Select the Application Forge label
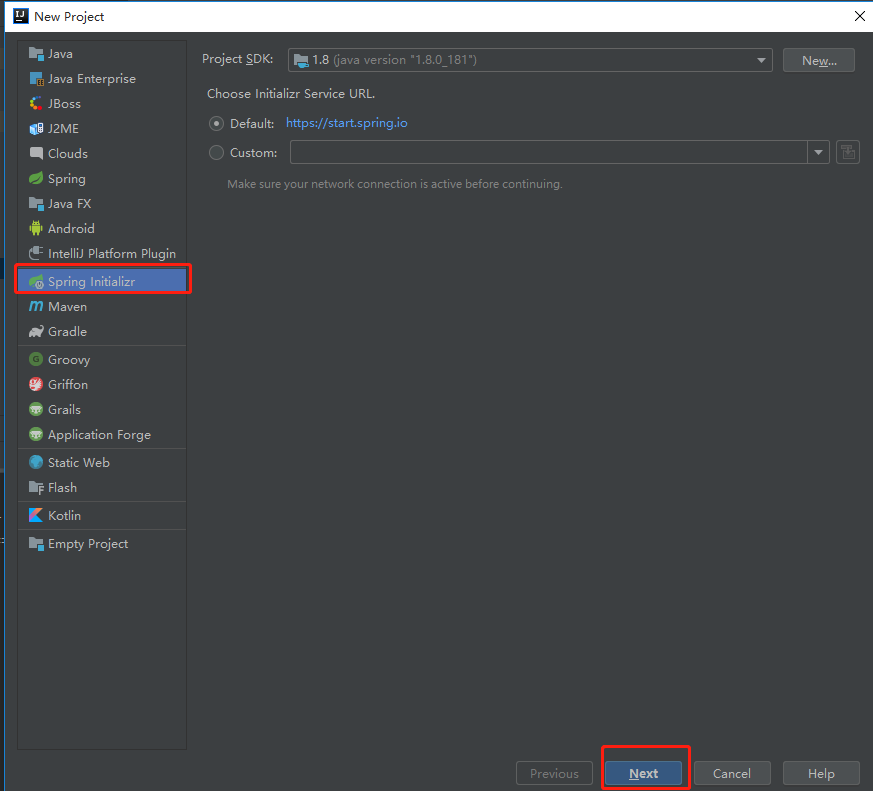873x791 pixels. [x=100, y=435]
